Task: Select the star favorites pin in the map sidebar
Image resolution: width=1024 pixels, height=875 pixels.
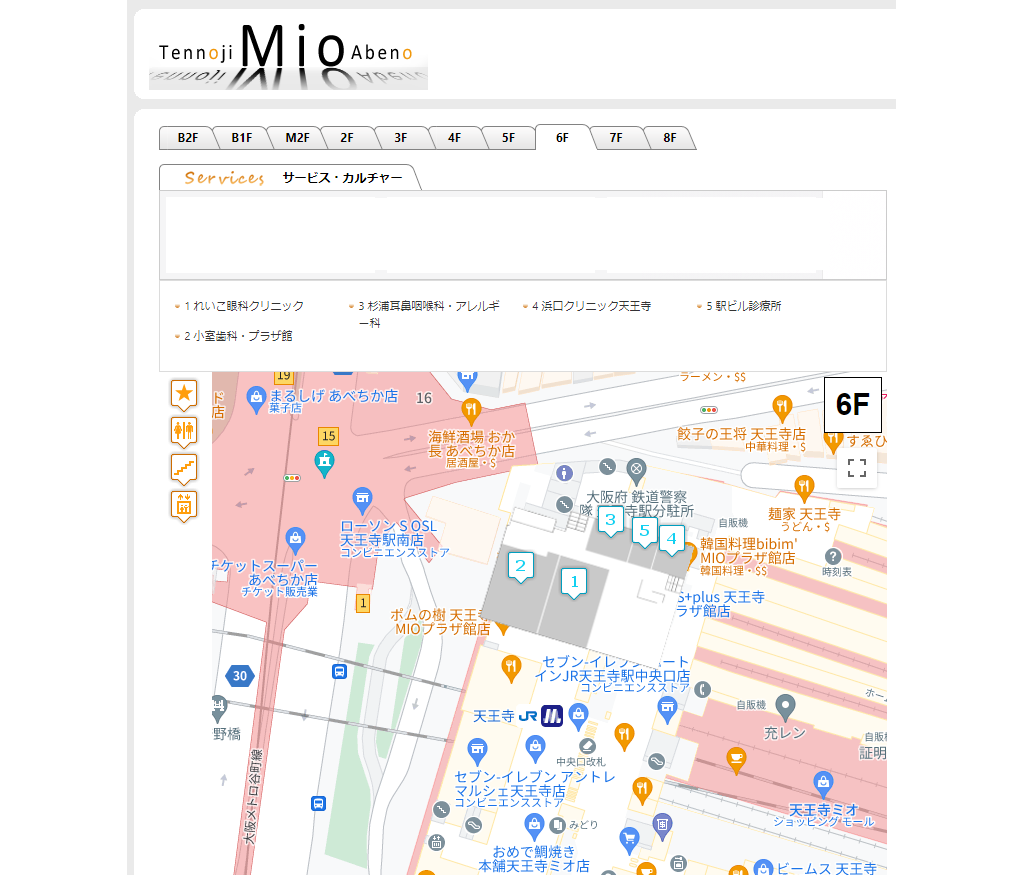Action: 183,395
